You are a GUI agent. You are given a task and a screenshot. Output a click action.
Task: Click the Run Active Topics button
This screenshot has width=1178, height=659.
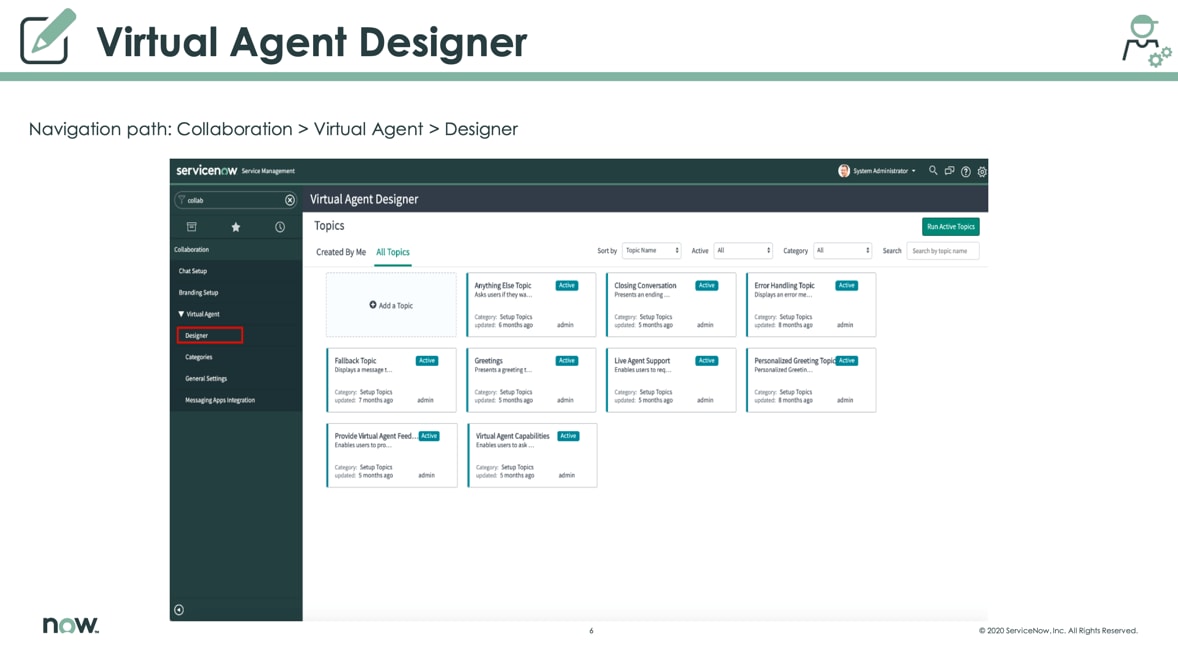click(950, 227)
